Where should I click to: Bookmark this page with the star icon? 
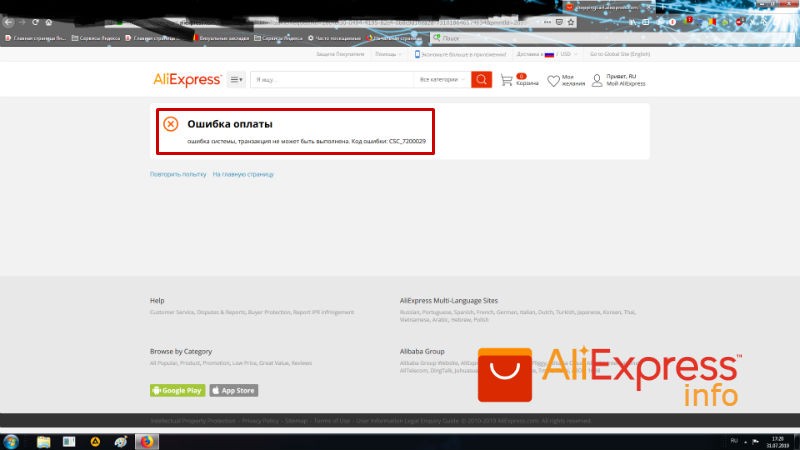(571, 22)
